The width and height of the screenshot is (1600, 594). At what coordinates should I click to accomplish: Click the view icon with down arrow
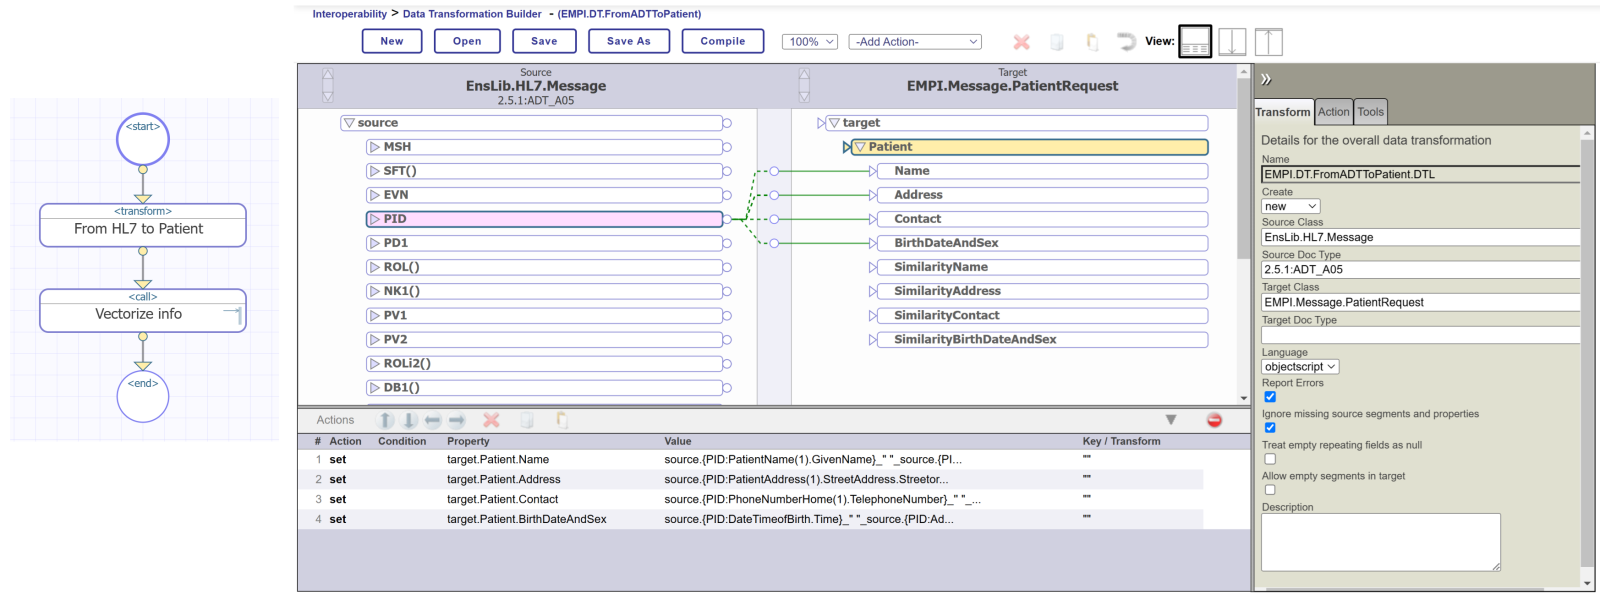[x=1232, y=42]
